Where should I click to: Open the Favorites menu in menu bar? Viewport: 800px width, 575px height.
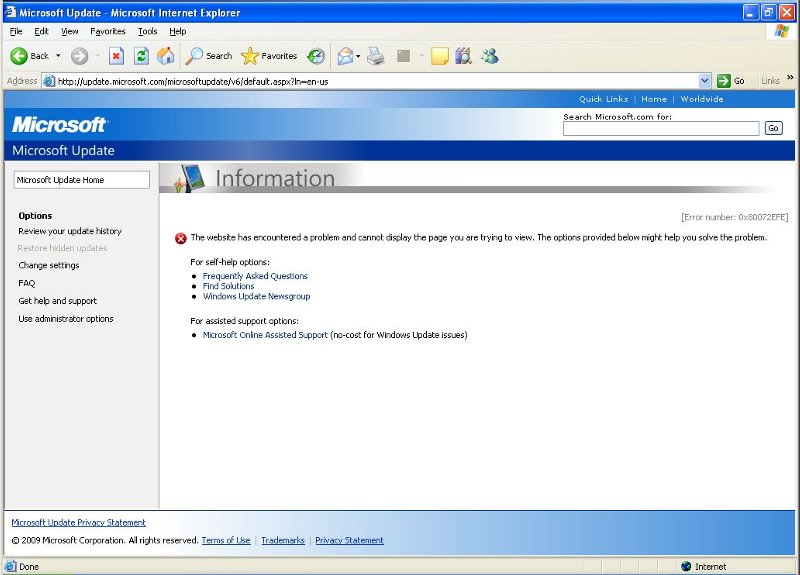pyautogui.click(x=108, y=31)
